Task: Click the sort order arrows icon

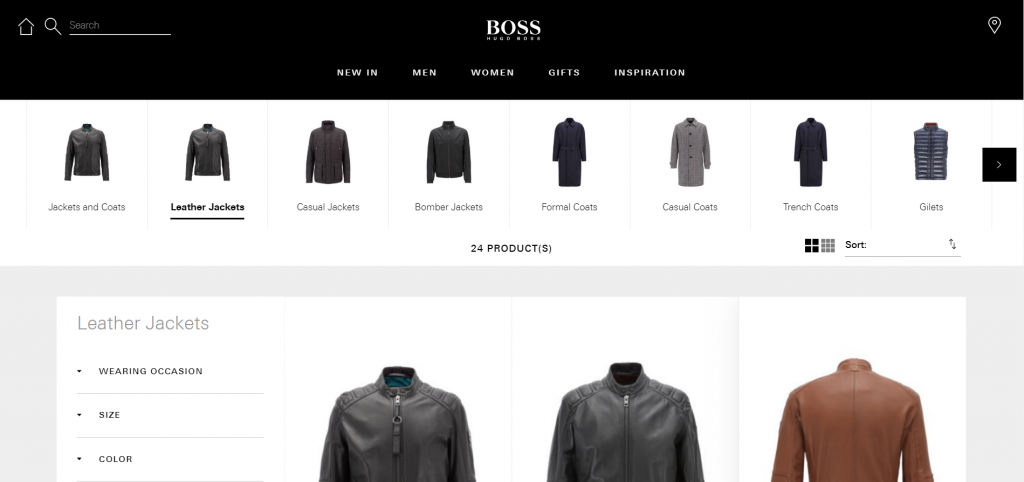Action: point(953,244)
